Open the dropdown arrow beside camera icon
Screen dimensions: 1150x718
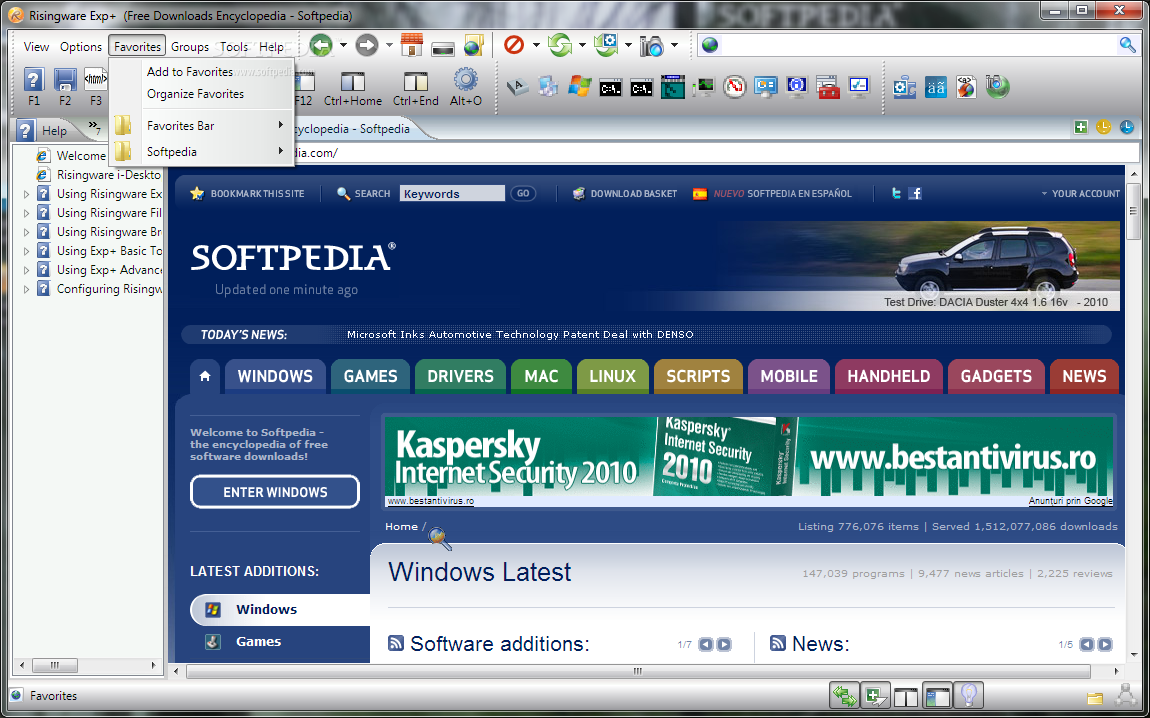[674, 45]
